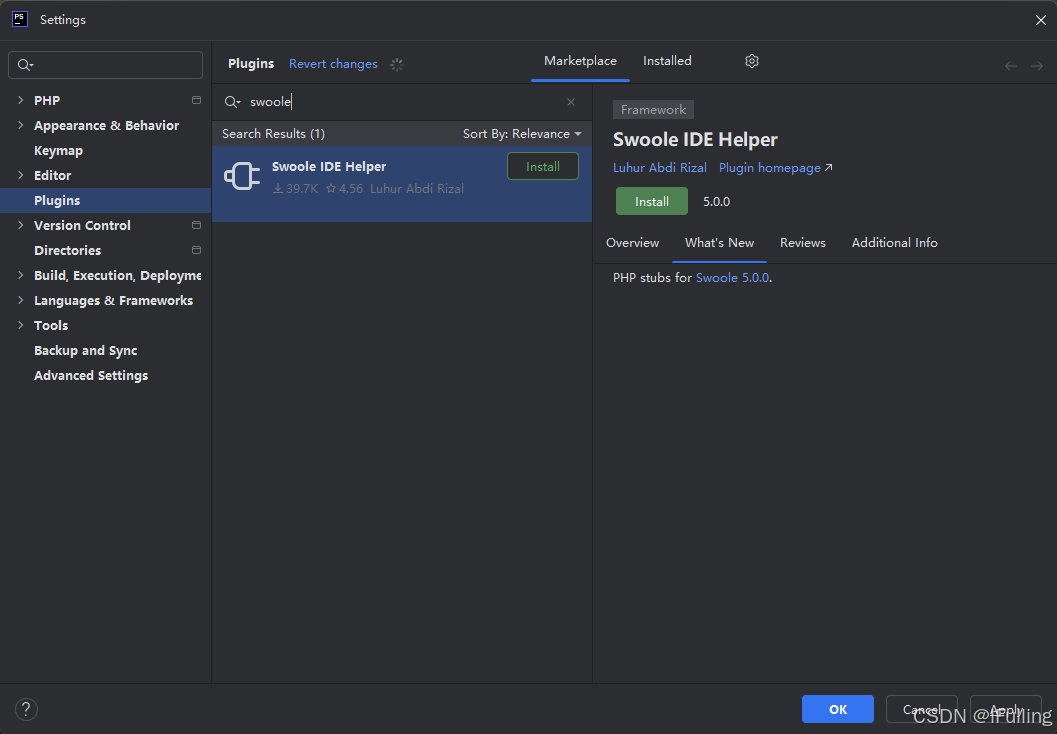Open the Overview tab

click(632, 243)
